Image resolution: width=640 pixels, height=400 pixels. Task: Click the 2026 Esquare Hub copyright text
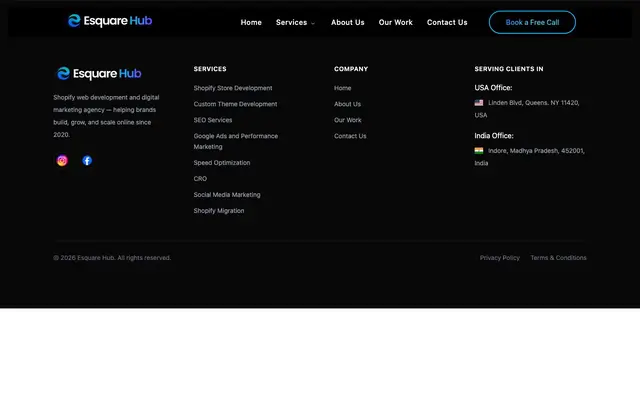112,258
